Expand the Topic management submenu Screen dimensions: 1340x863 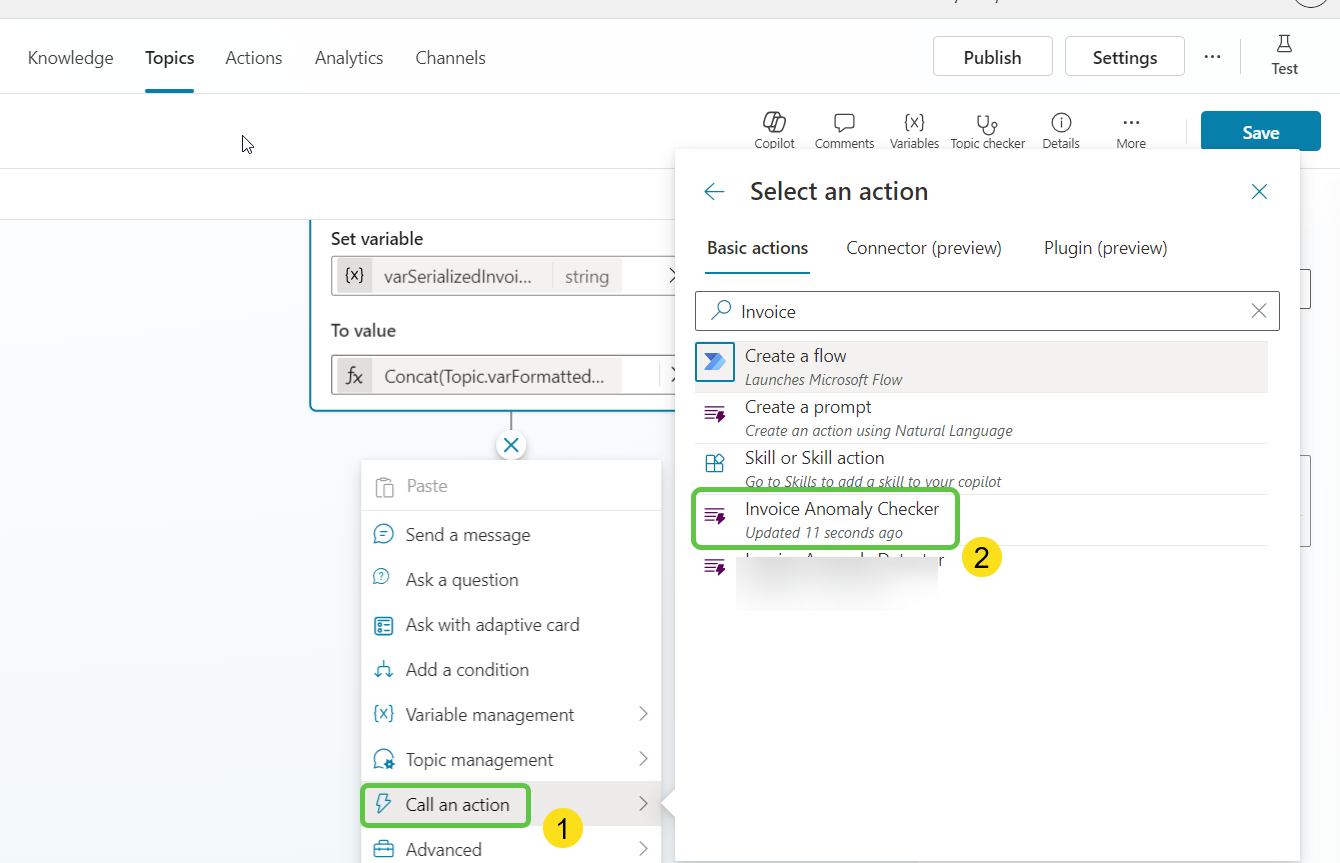(x=643, y=759)
